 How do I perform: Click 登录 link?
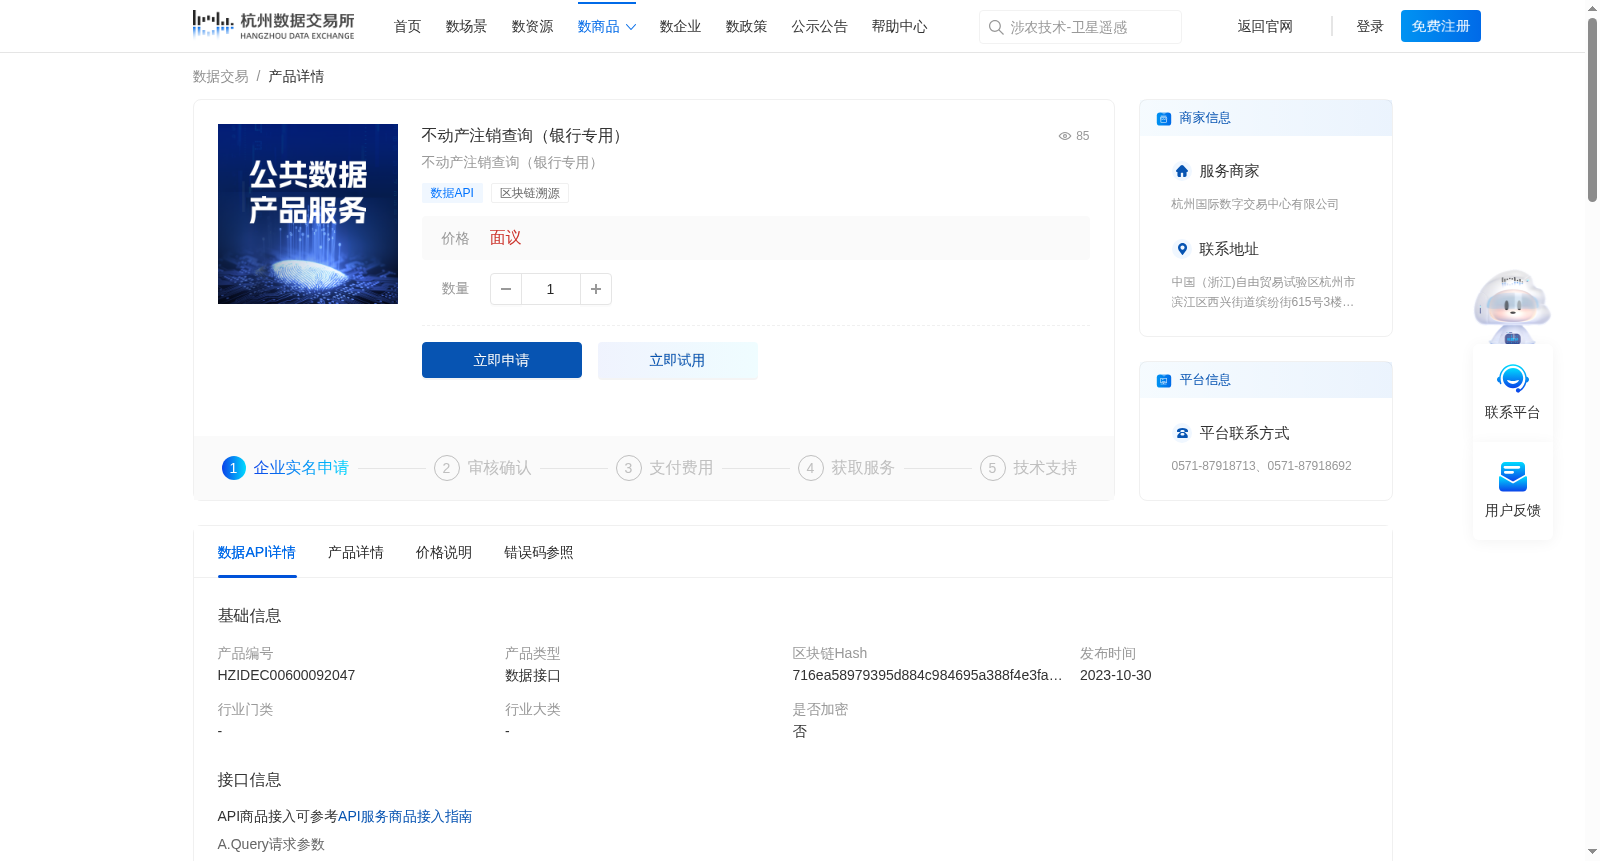tap(1370, 27)
